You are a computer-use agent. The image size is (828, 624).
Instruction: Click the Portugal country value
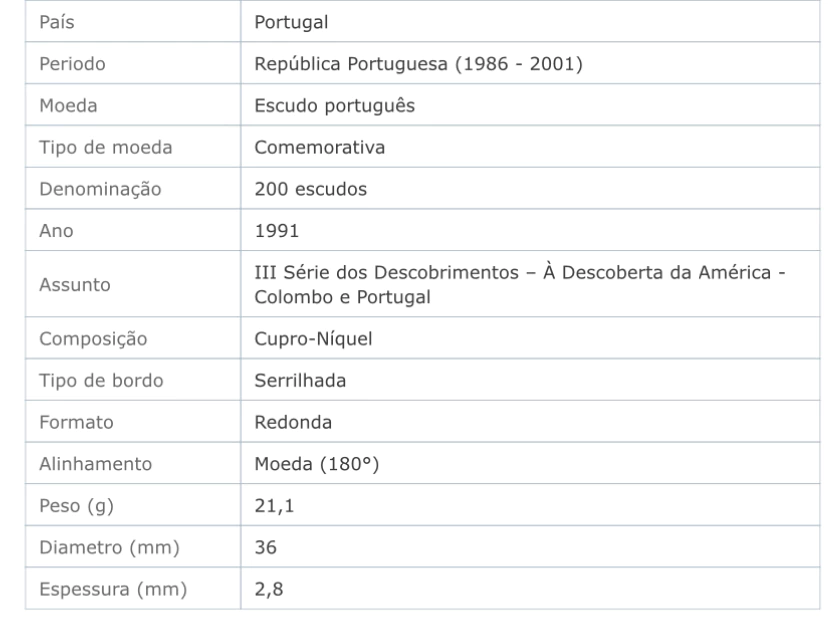[x=291, y=22]
